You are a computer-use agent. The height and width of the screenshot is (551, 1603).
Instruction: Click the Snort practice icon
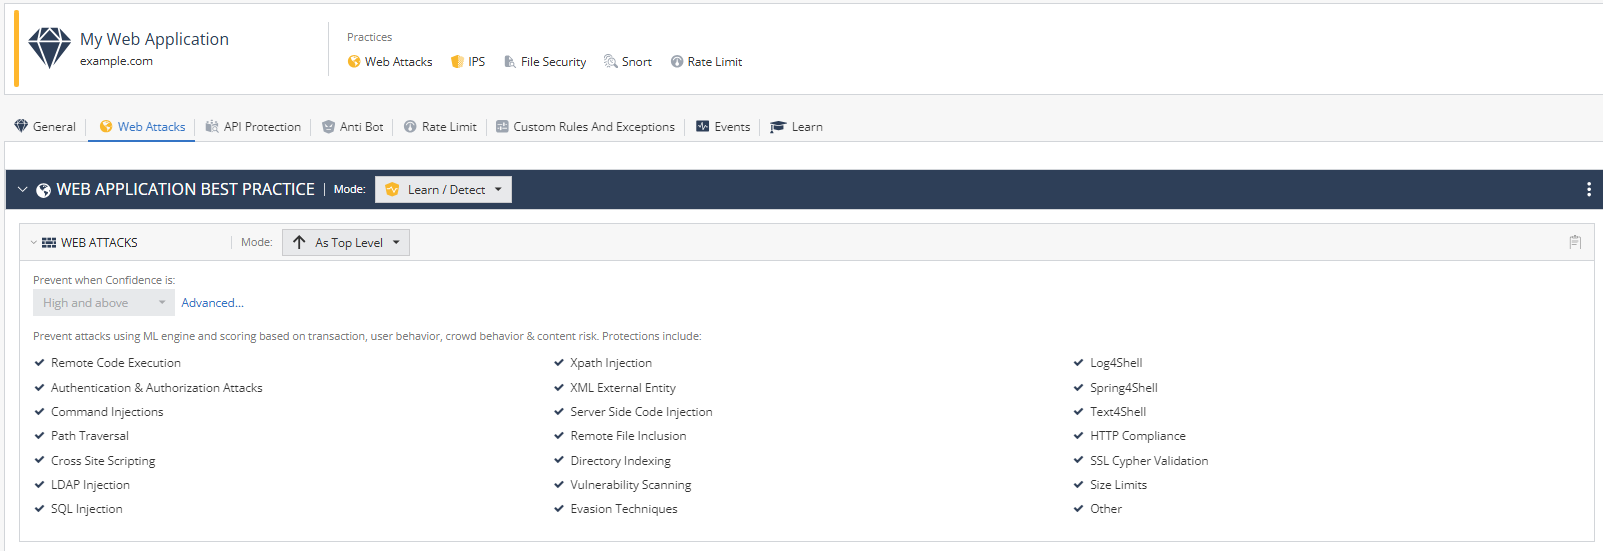tap(610, 62)
